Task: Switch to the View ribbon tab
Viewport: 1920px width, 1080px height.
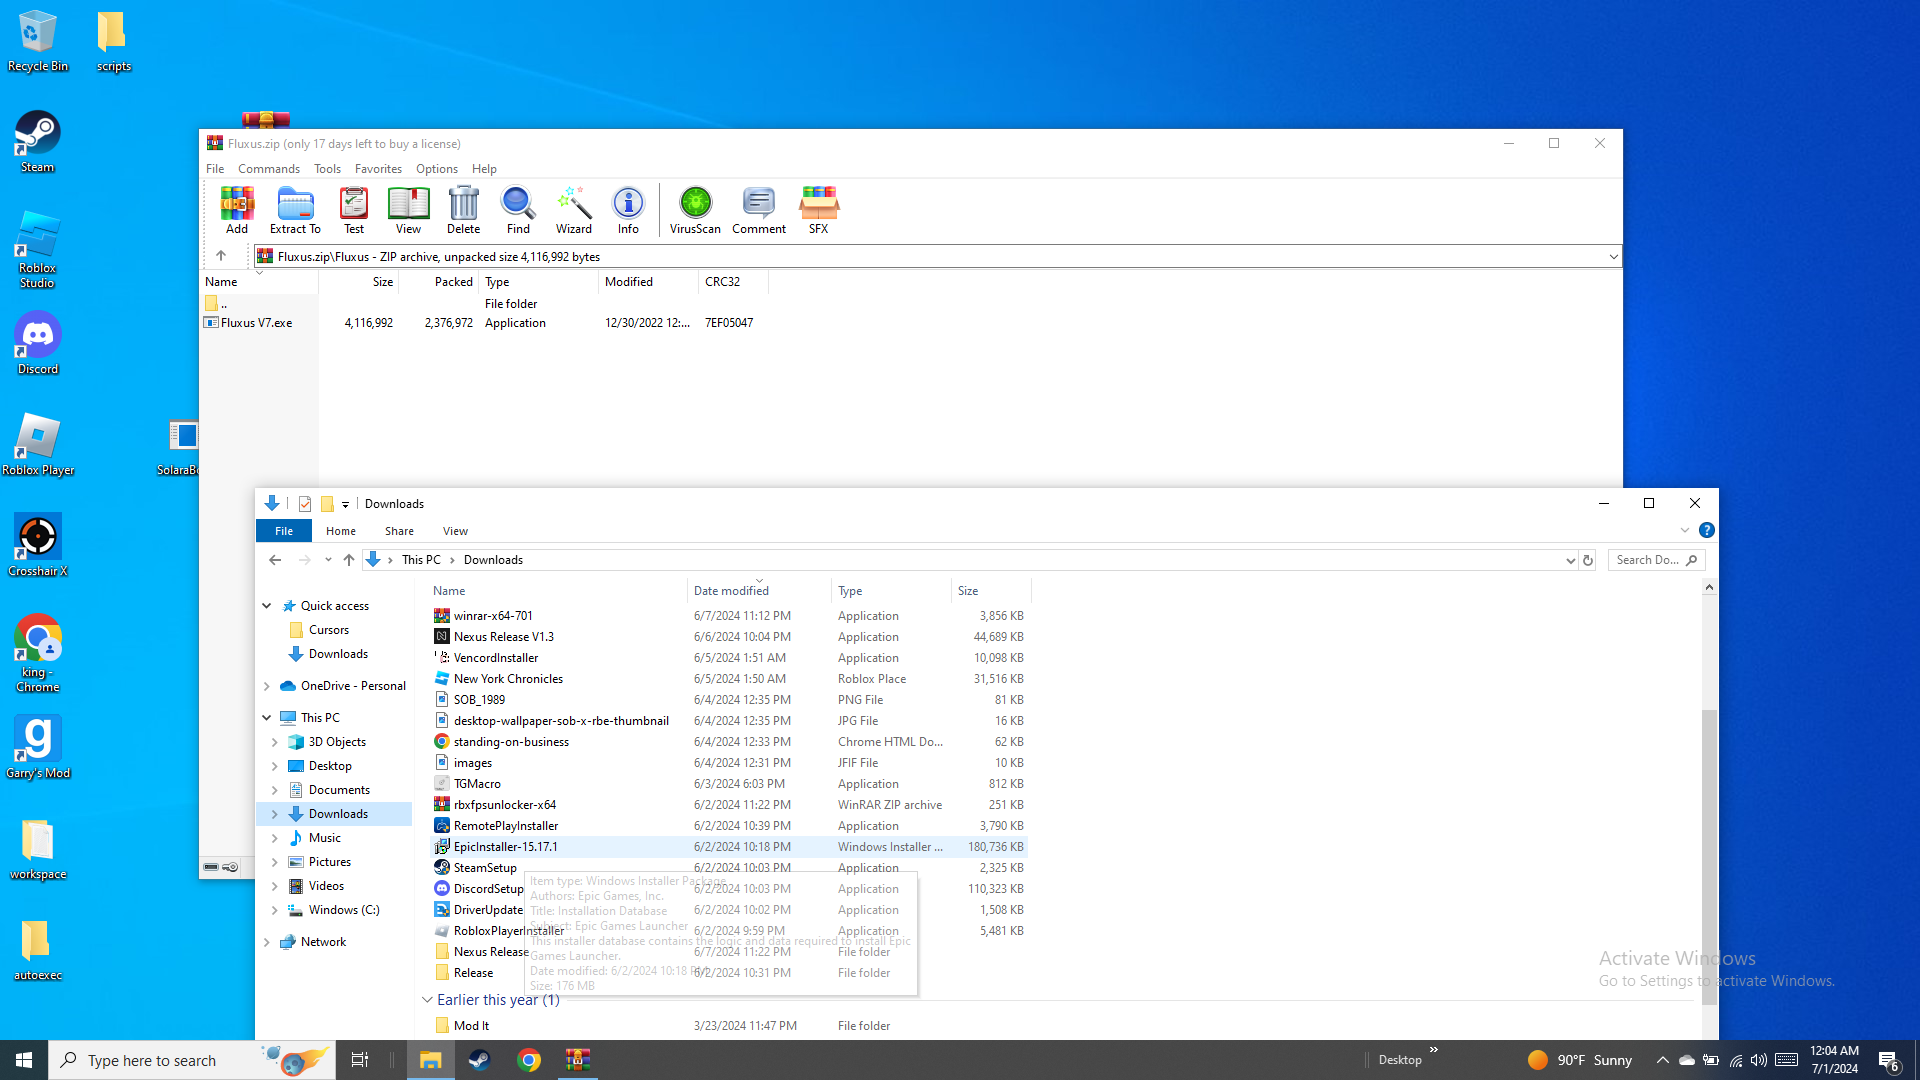Action: coord(455,531)
